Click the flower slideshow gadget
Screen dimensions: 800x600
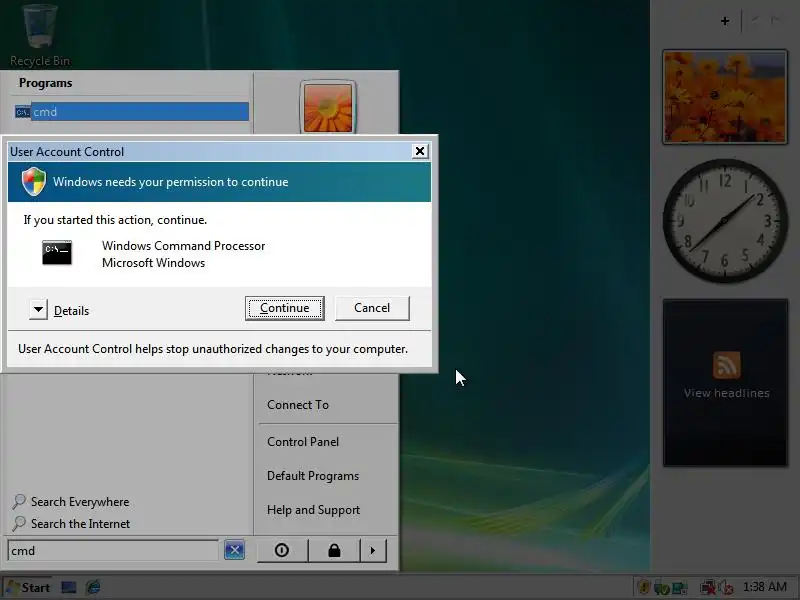(724, 97)
